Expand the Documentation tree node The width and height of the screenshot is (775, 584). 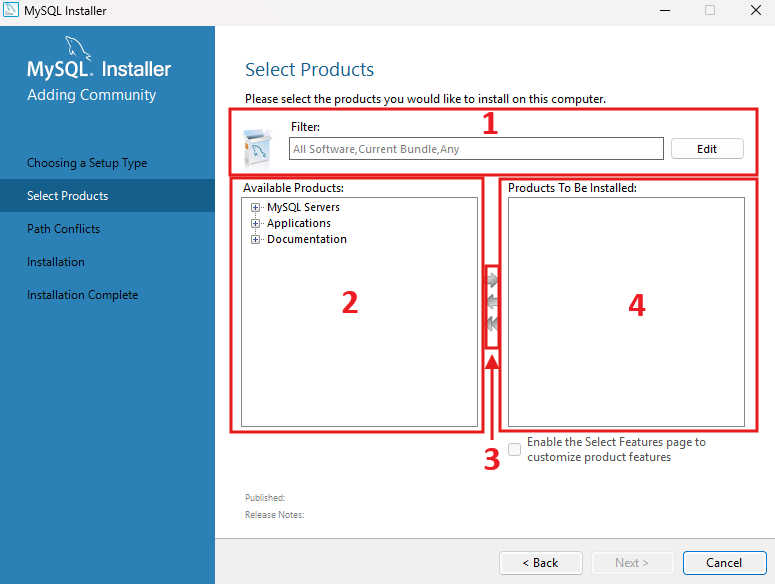[x=255, y=240]
